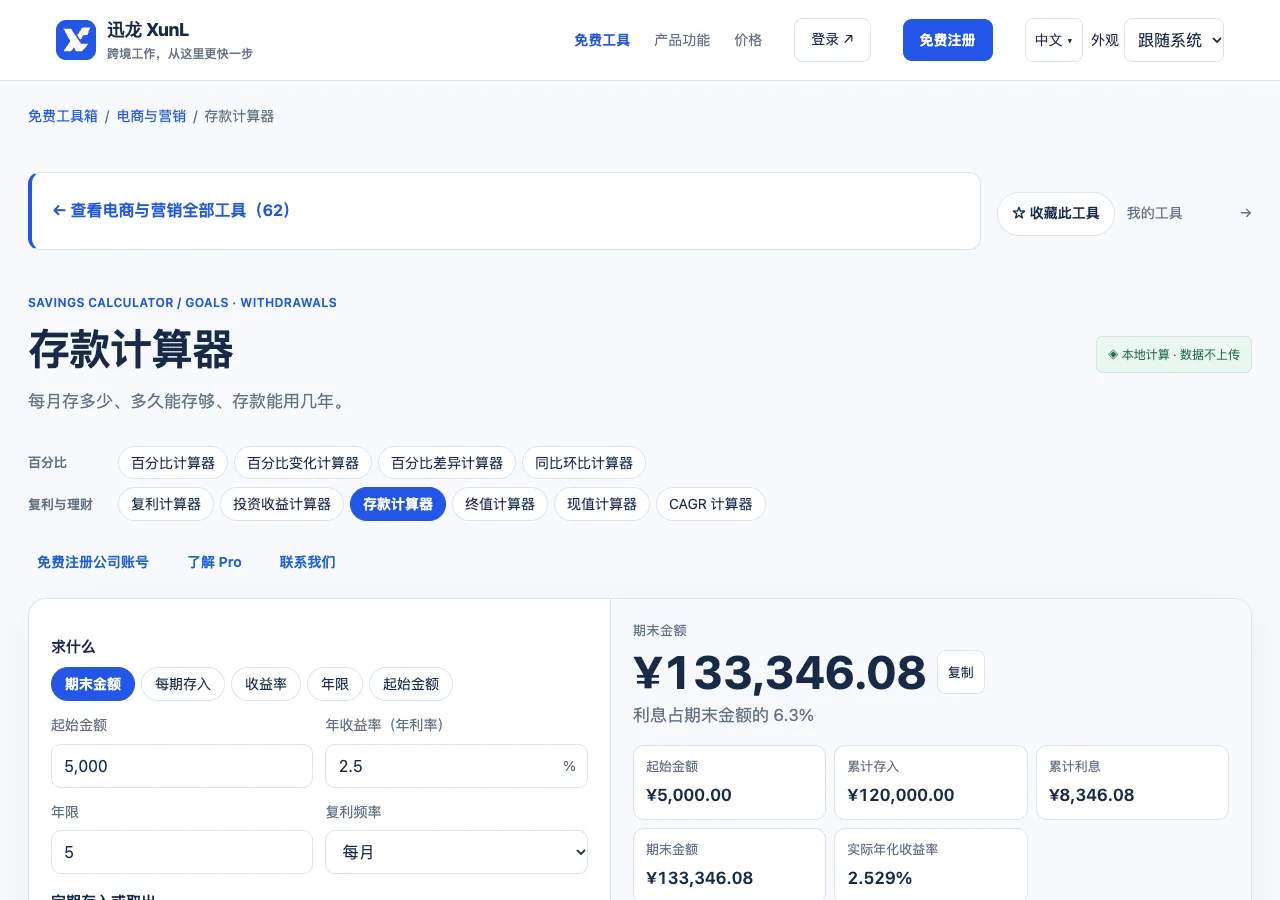Open the 中文 language dropdown

coord(1054,40)
